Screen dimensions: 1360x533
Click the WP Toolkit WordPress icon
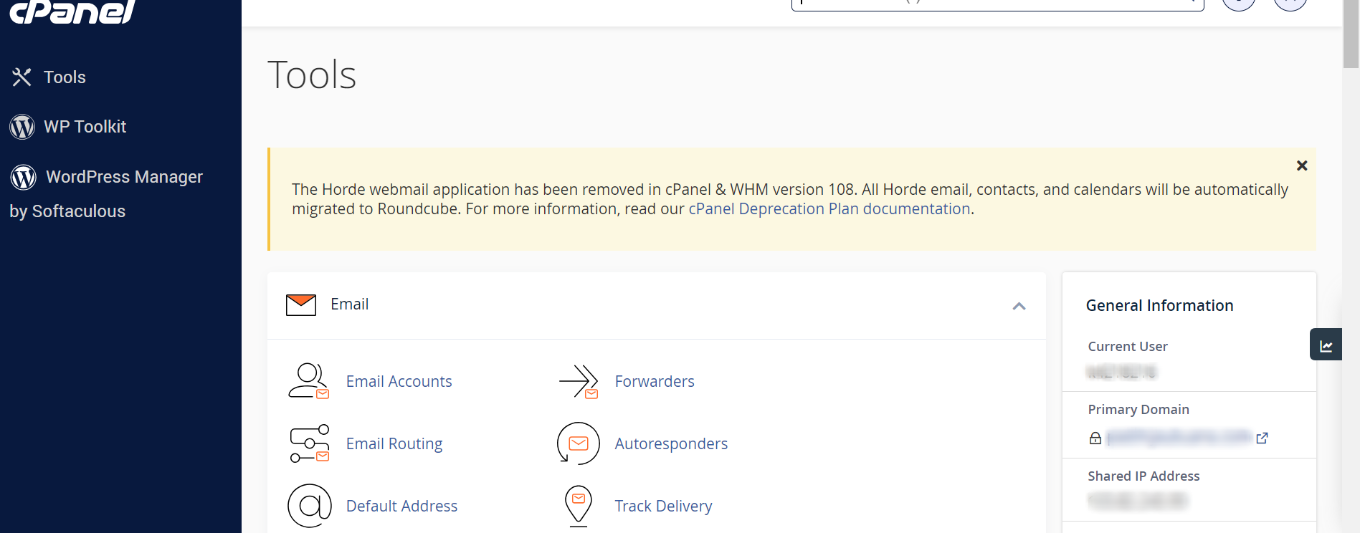click(22, 127)
